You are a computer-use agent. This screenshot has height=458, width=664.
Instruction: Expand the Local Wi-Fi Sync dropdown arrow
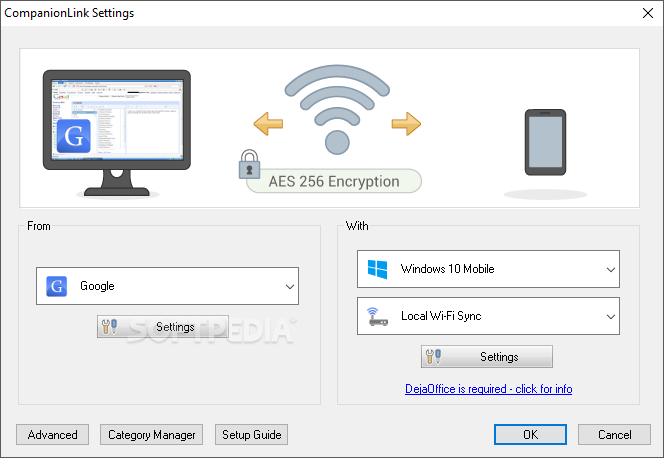(611, 317)
